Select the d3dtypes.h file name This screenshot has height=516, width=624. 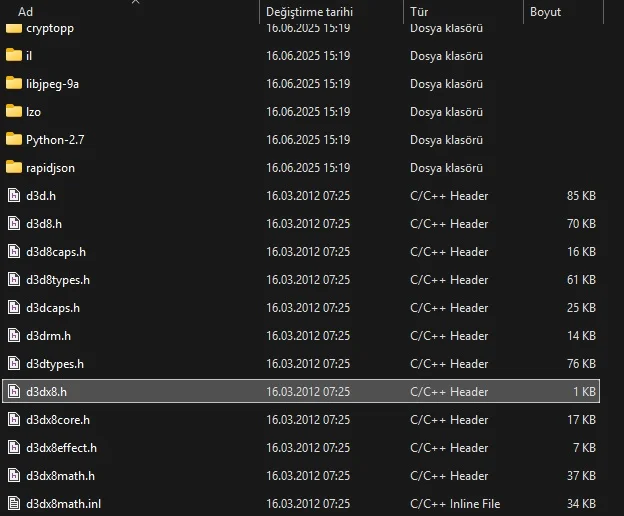55,364
